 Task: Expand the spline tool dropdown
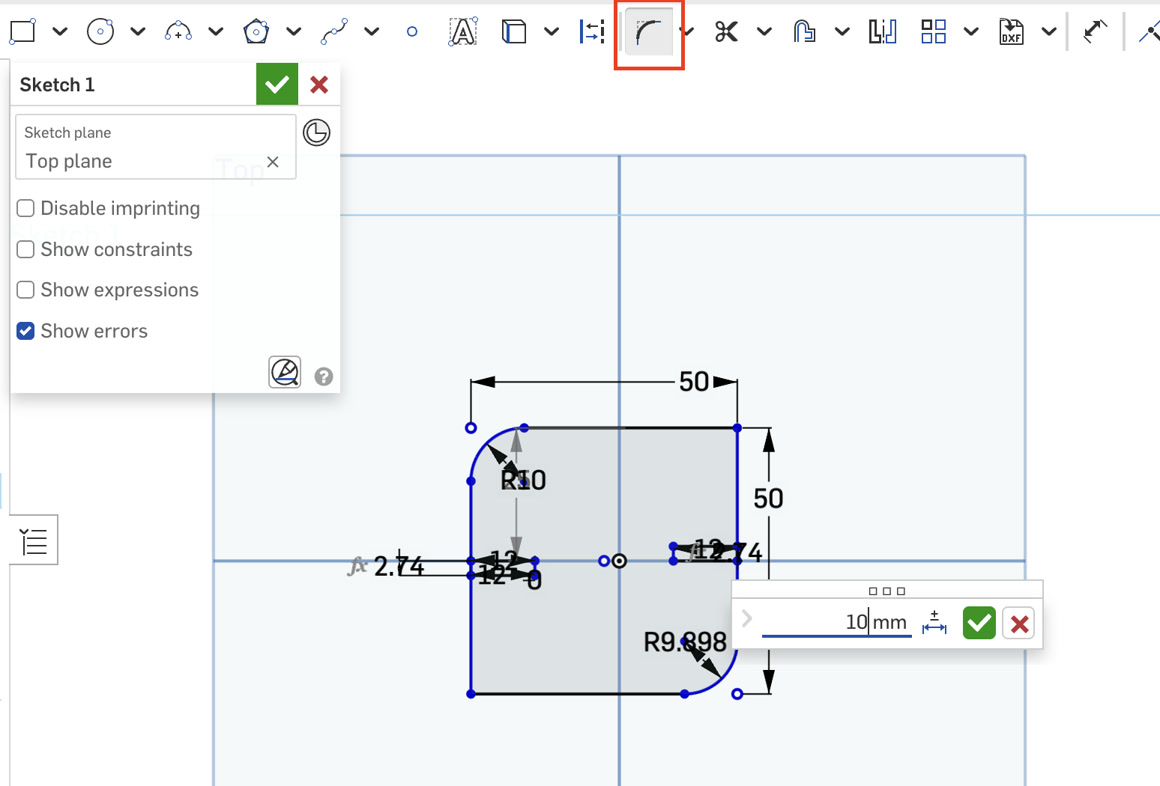[372, 32]
